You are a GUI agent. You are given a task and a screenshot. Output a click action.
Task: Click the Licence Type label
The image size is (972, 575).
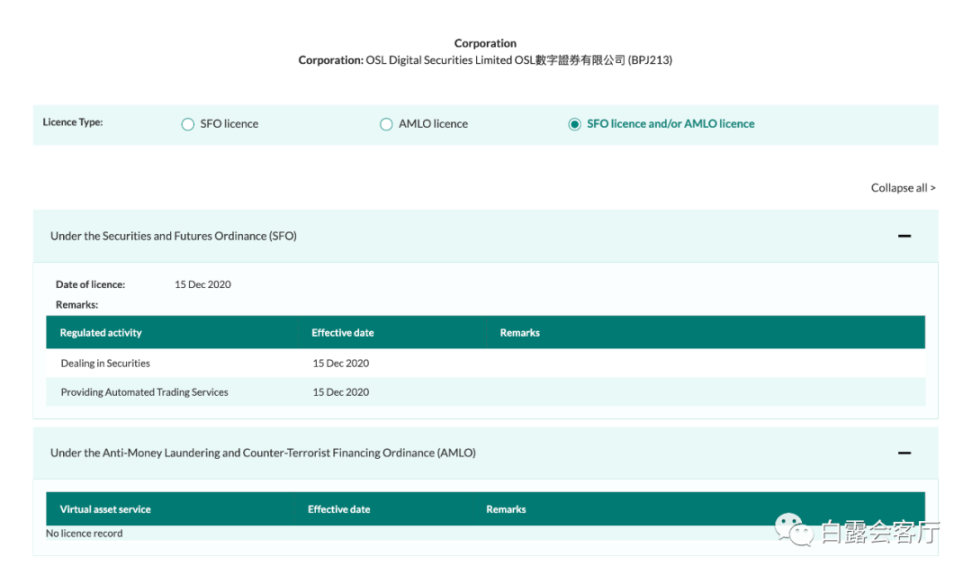coord(73,122)
